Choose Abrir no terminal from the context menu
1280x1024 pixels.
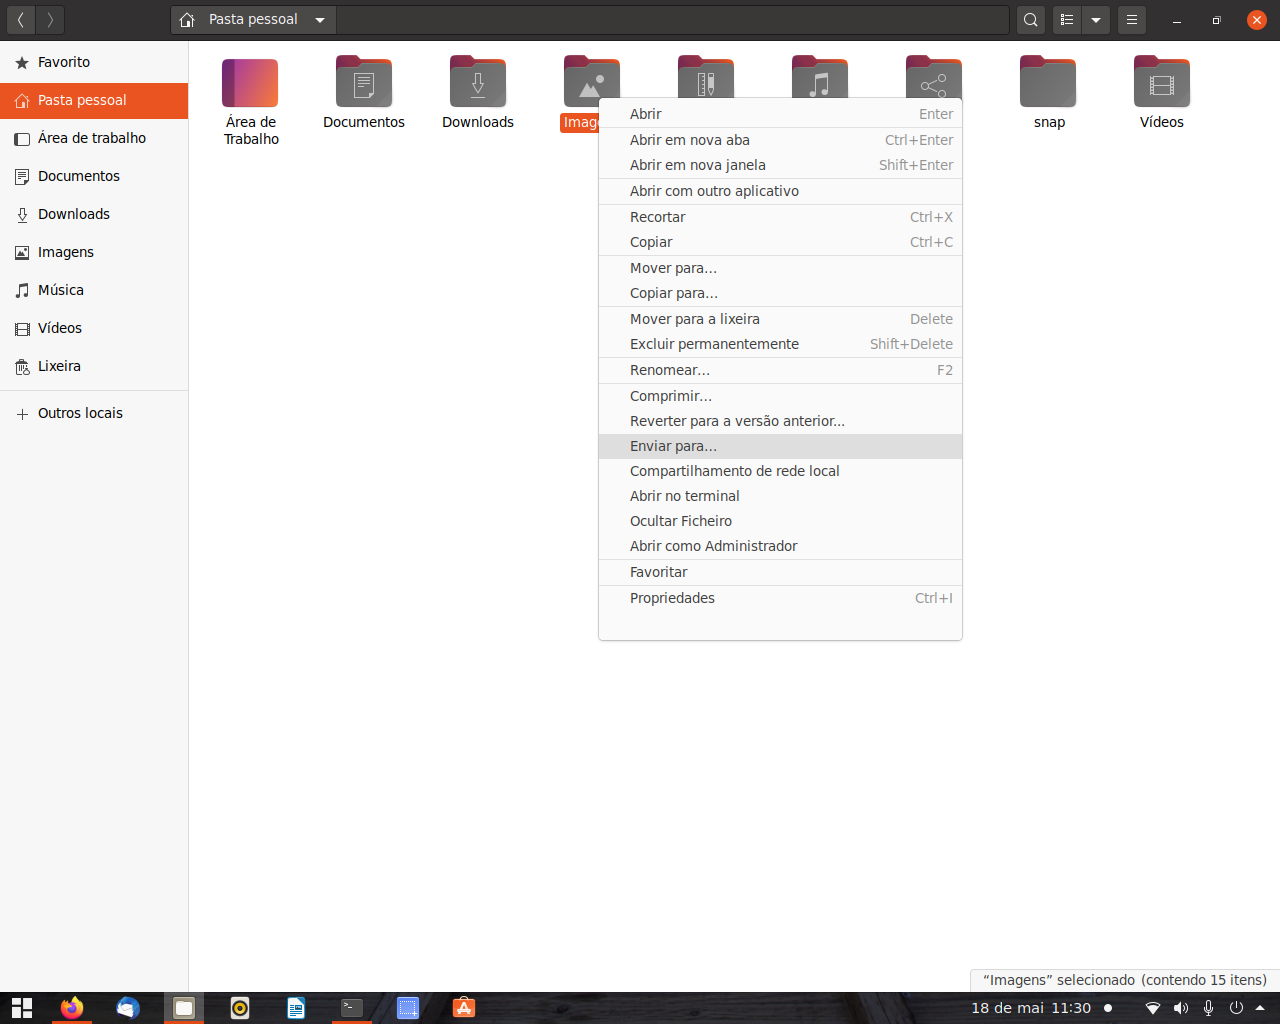pos(684,496)
